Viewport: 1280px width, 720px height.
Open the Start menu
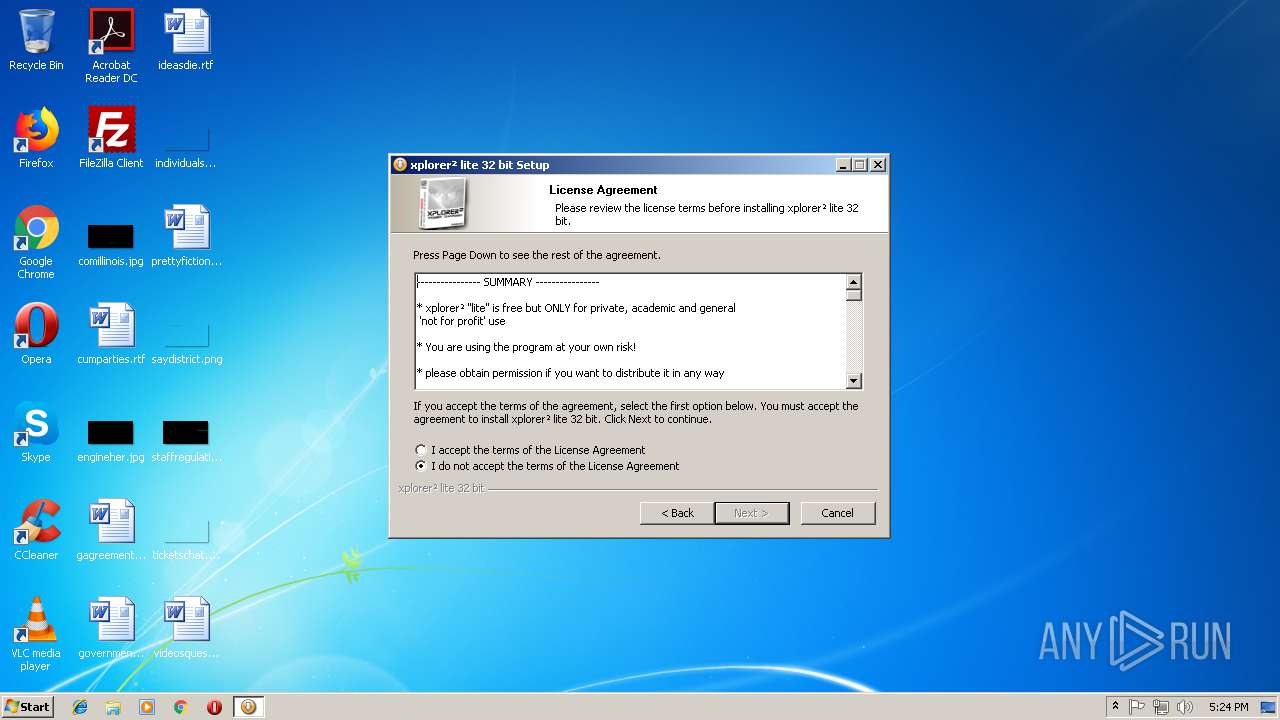(x=28, y=707)
